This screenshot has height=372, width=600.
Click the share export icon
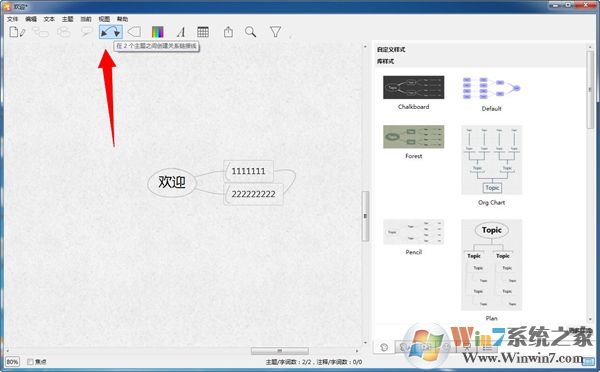click(228, 32)
